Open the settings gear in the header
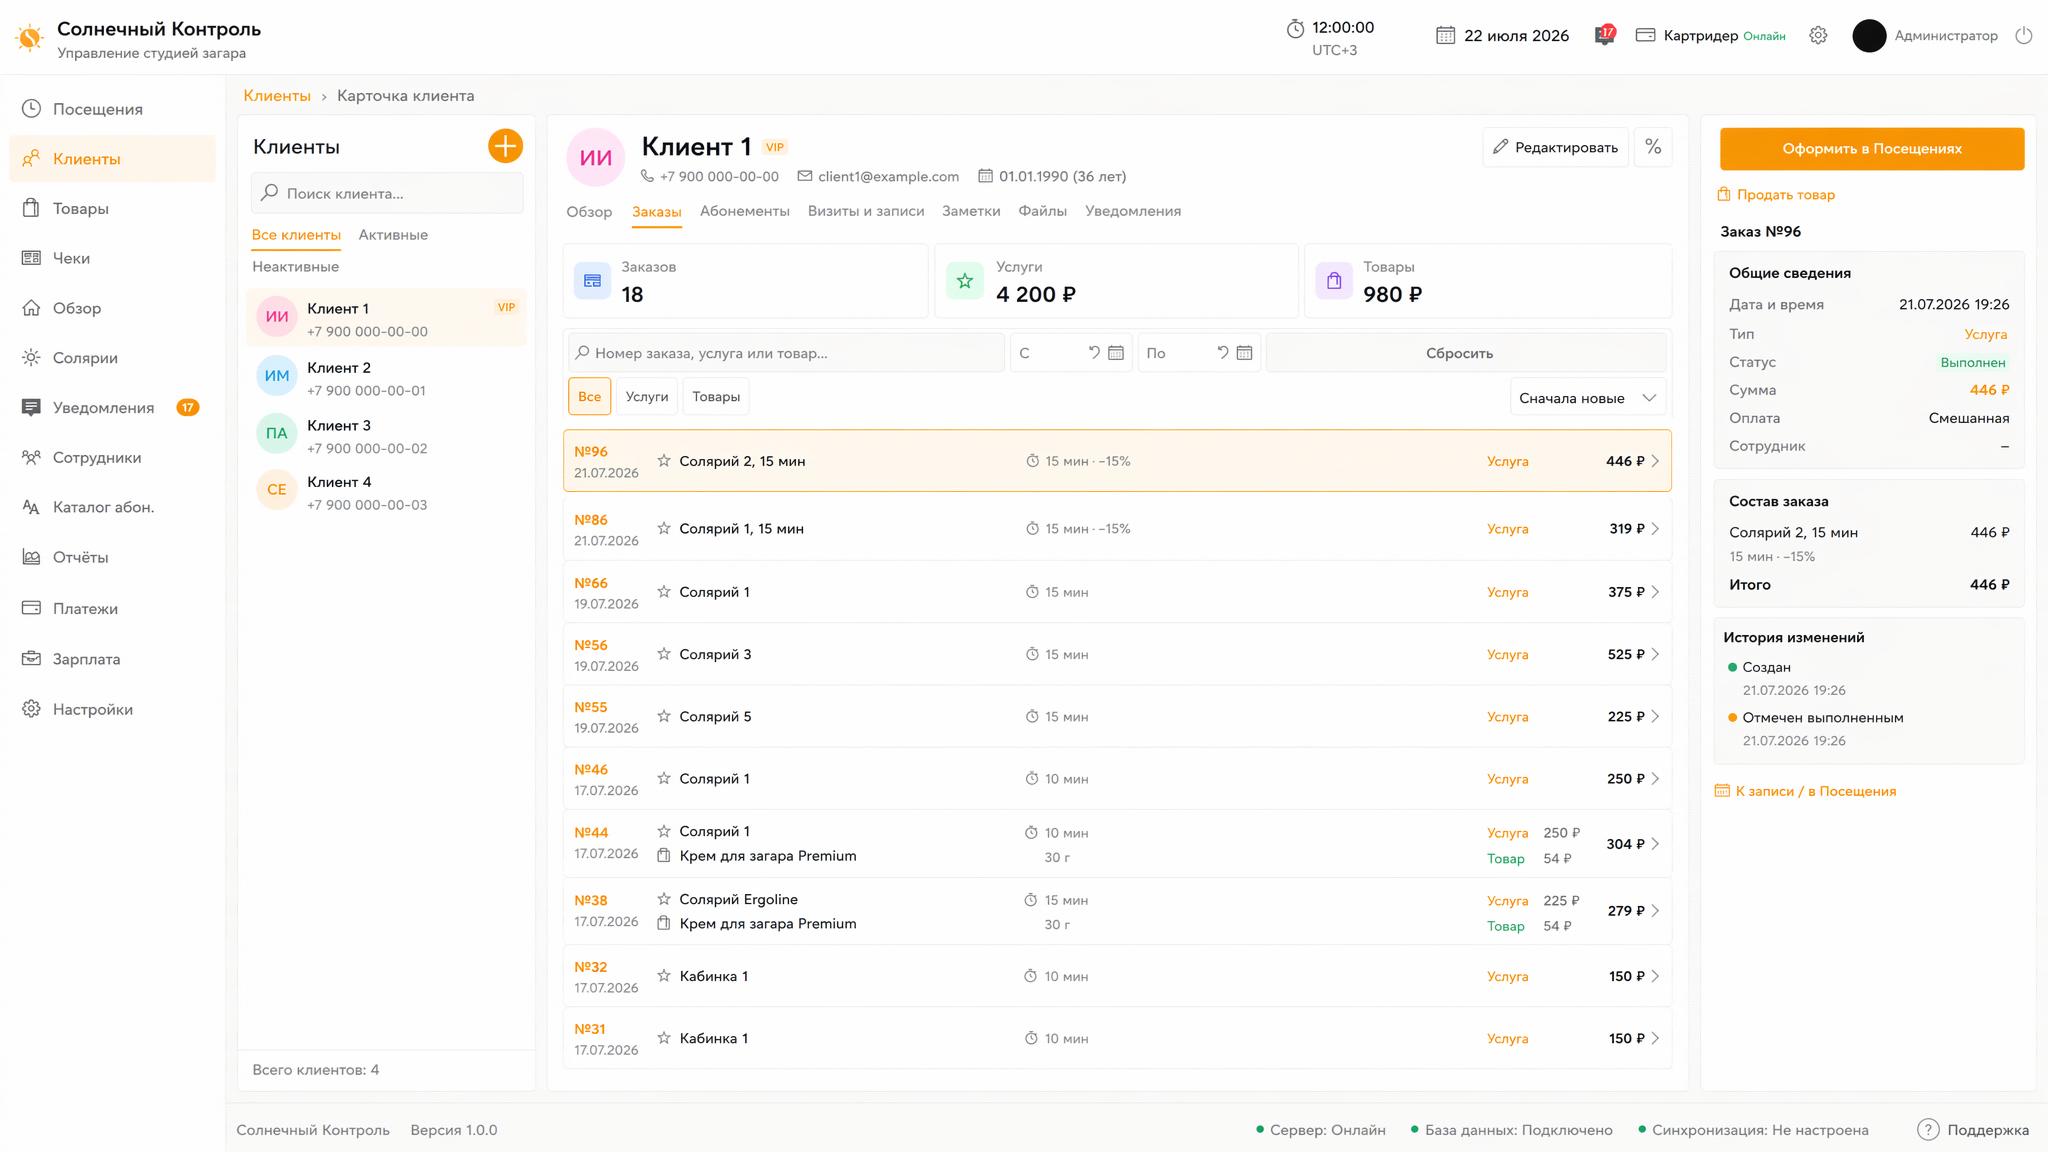Image resolution: width=2048 pixels, height=1152 pixels. click(x=1818, y=35)
